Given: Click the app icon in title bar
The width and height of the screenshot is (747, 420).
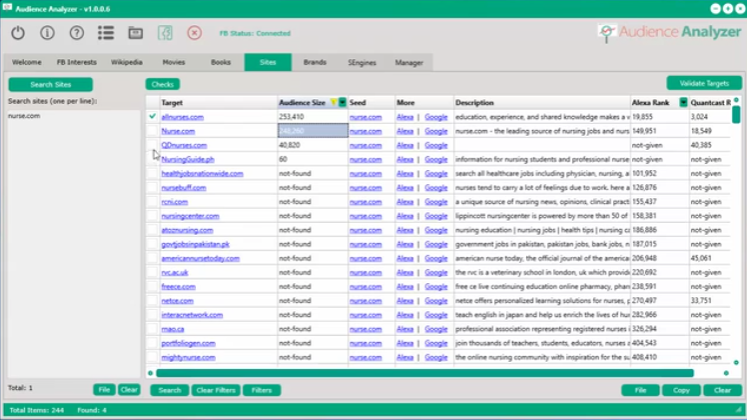Looking at the screenshot, I should (x=7, y=8).
